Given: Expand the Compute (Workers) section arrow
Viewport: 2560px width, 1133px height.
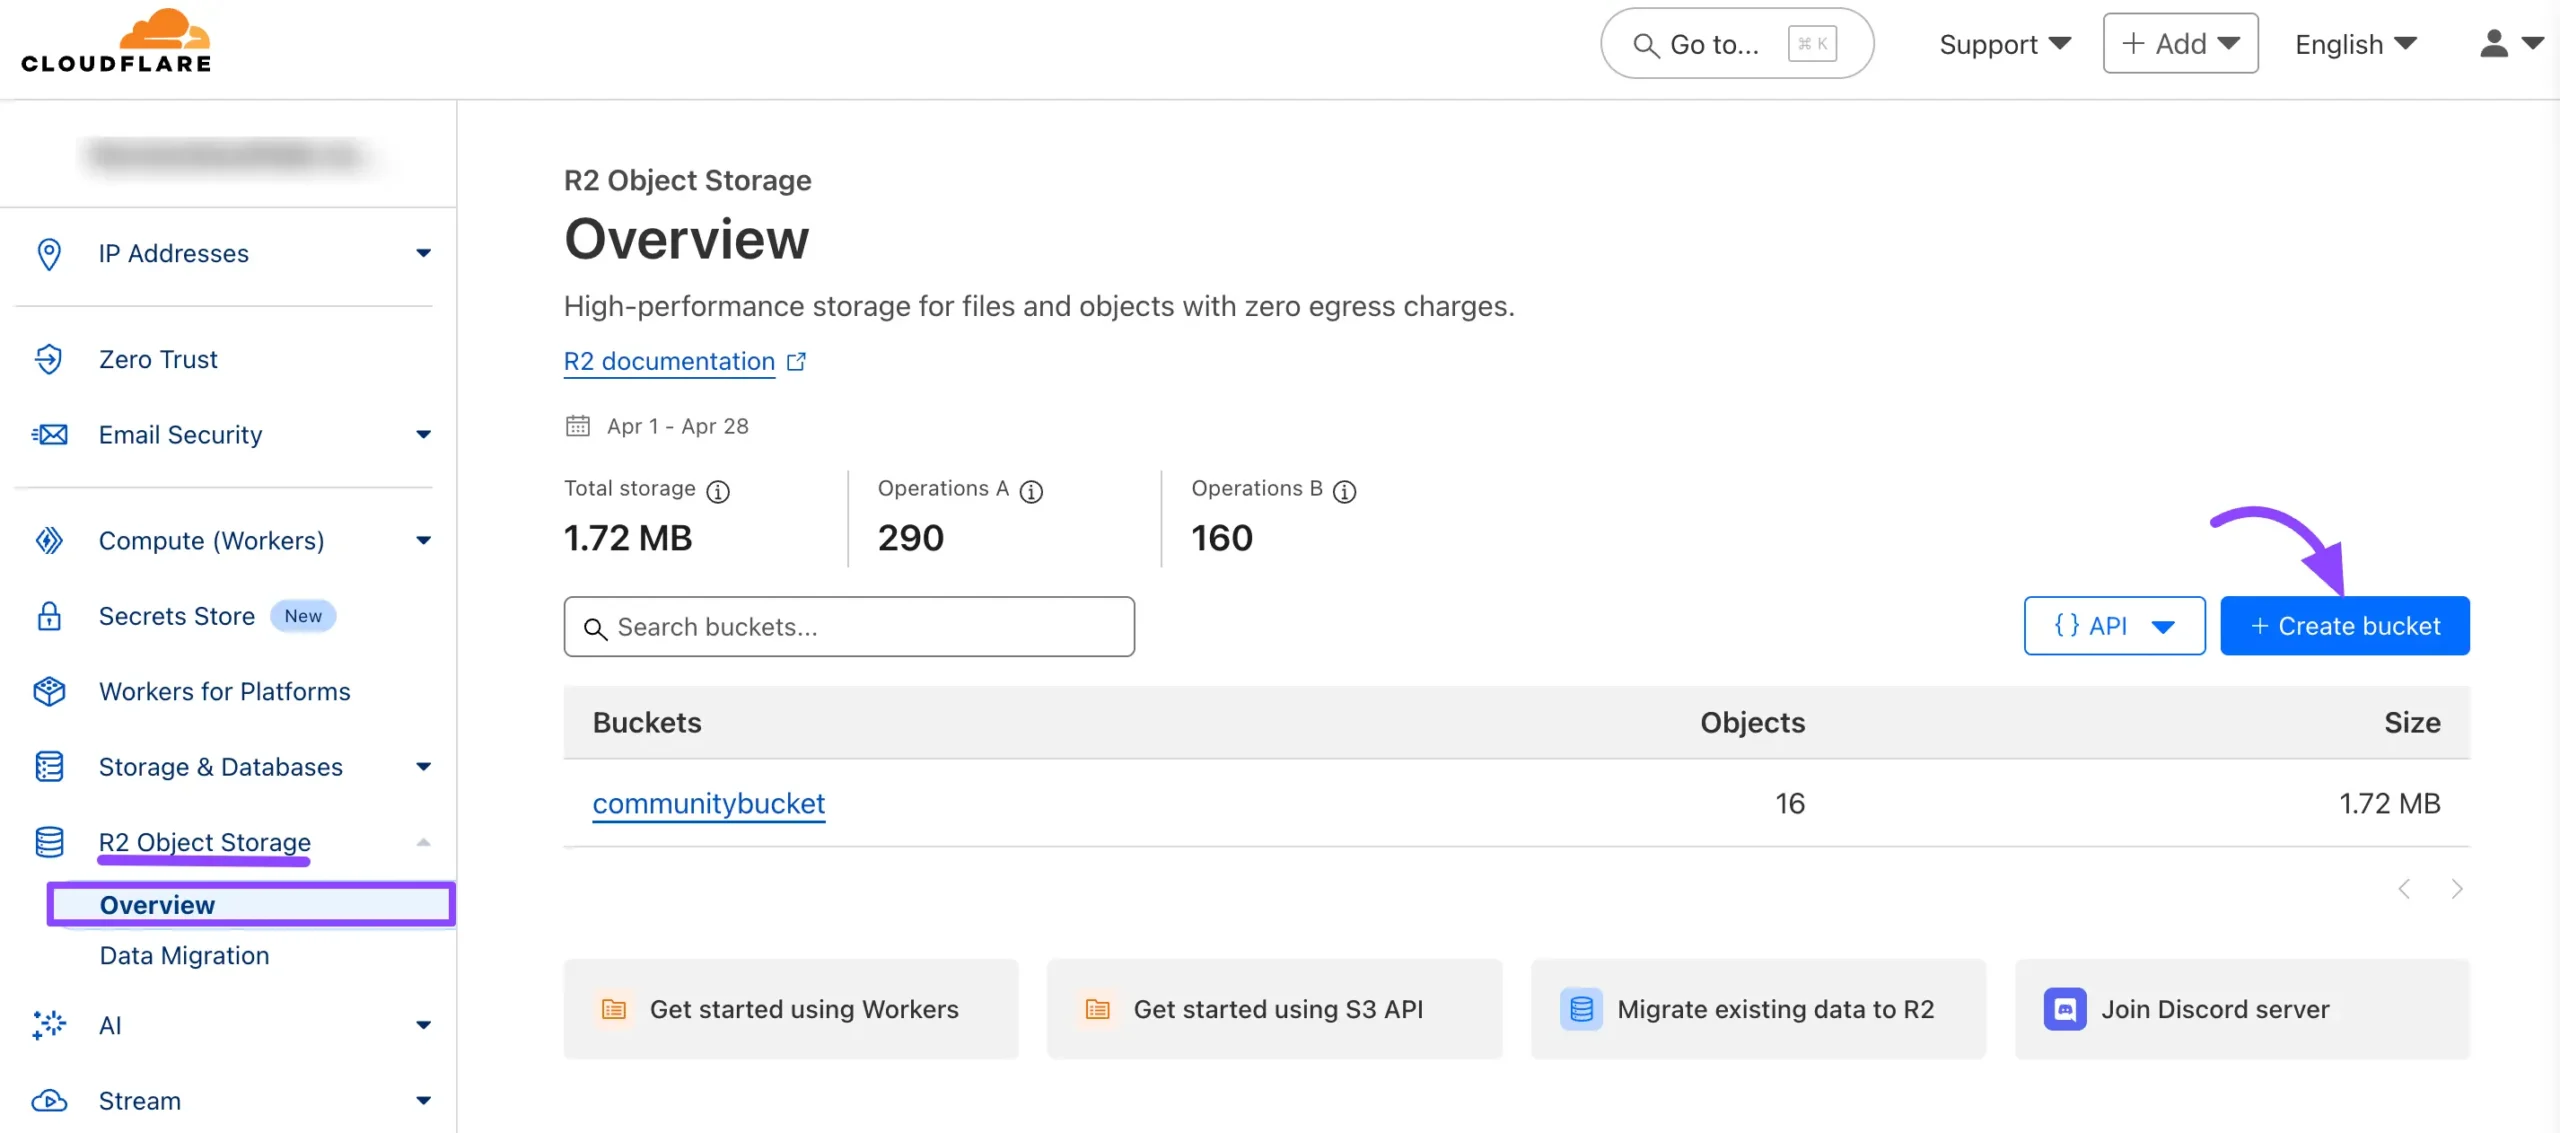Looking at the screenshot, I should 424,541.
